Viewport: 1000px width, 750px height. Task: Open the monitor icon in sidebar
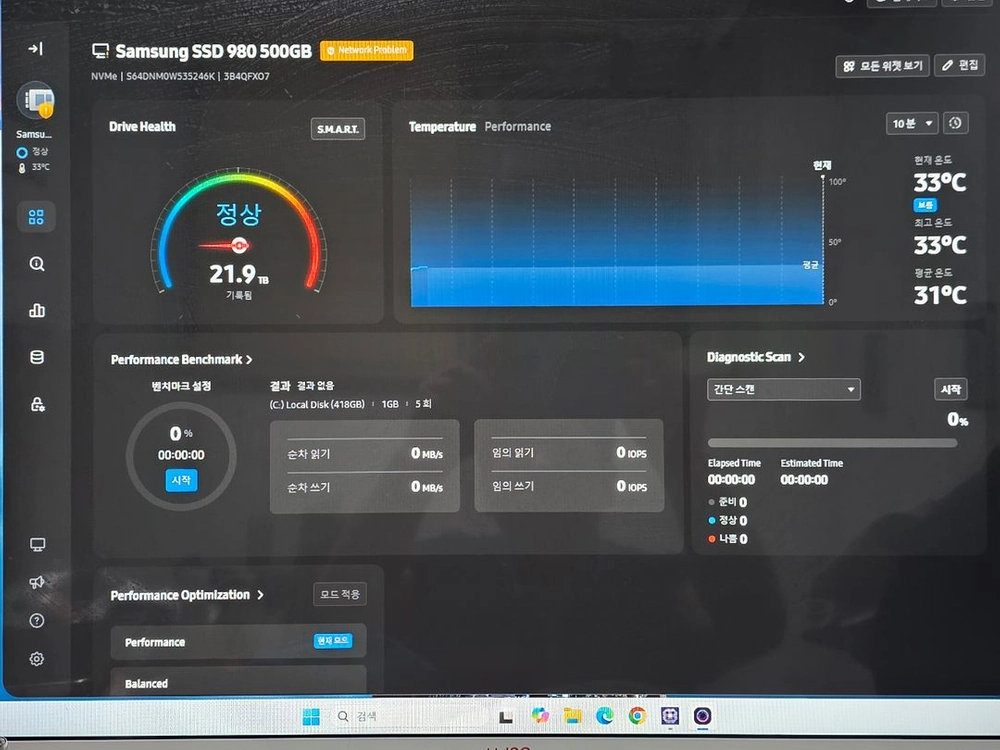pos(38,545)
